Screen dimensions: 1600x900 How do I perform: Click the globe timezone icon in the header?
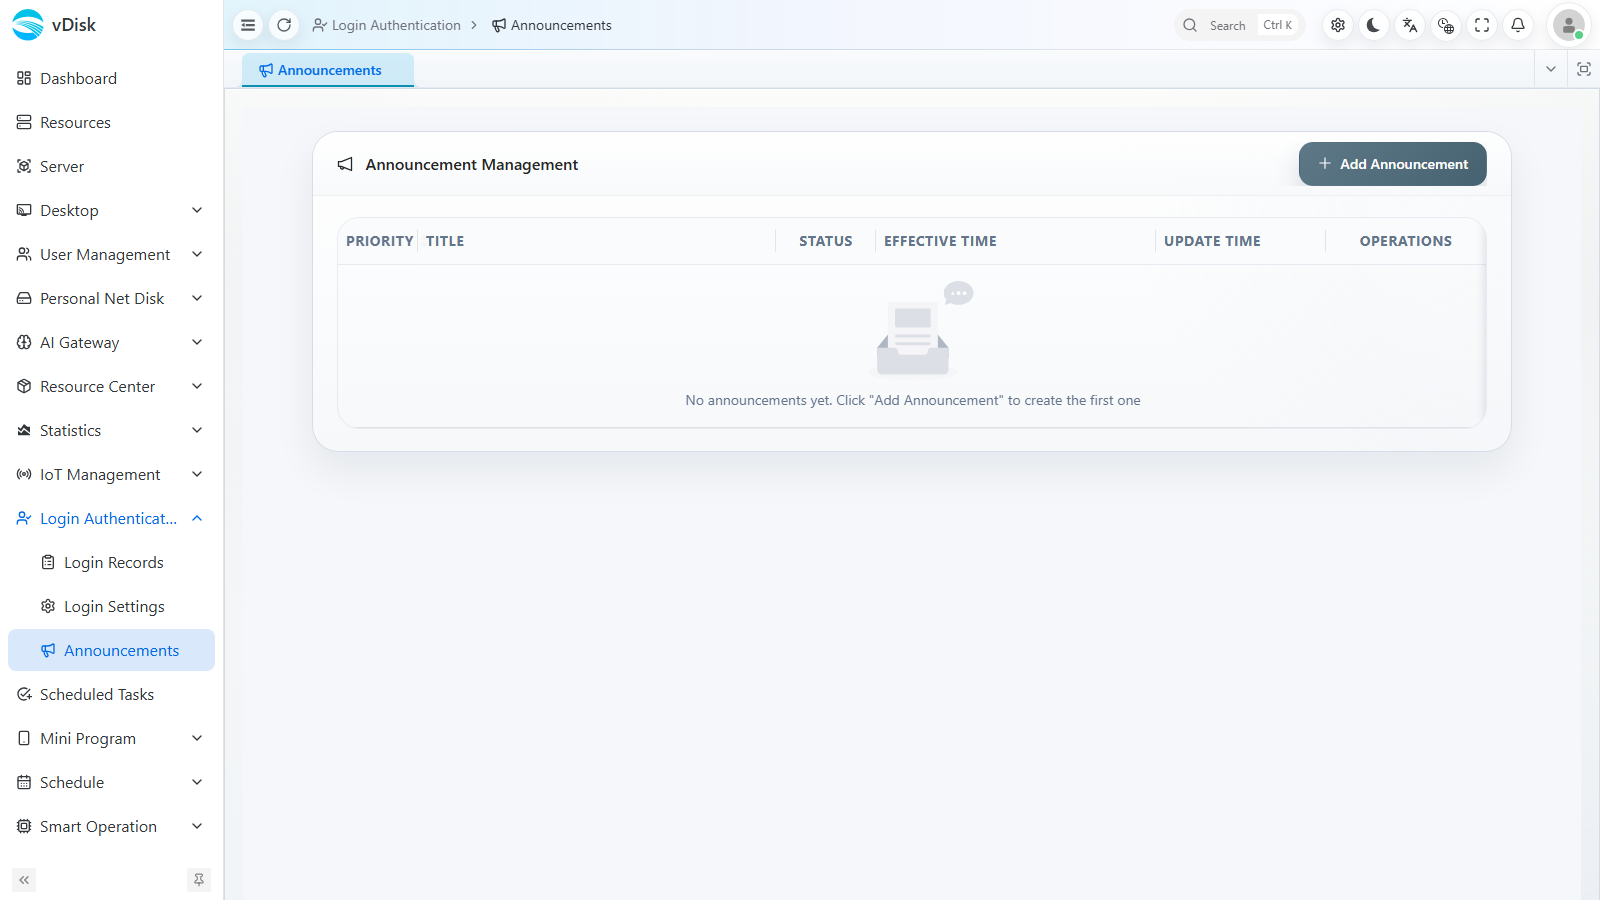1446,25
